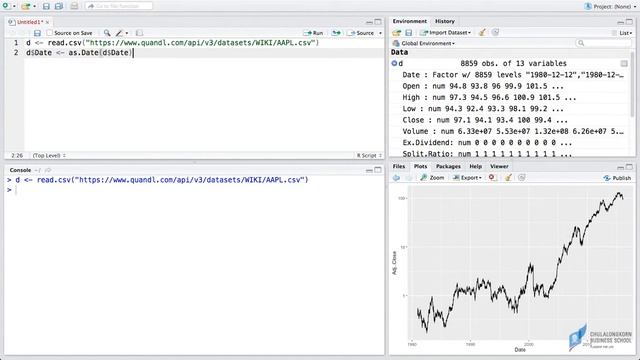Run the current line with Run
Viewport: 640px width, 360px height.
313,33
